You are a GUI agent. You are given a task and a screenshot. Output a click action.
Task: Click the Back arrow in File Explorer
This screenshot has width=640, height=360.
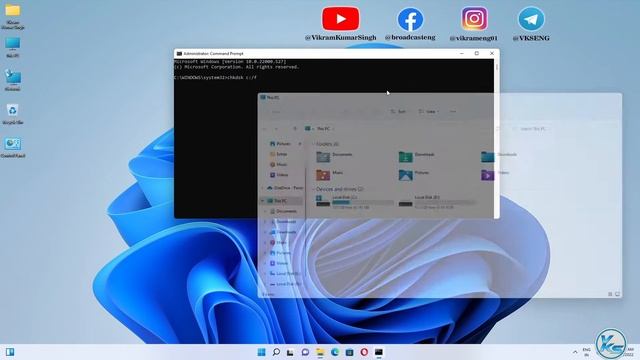[x=264, y=129]
